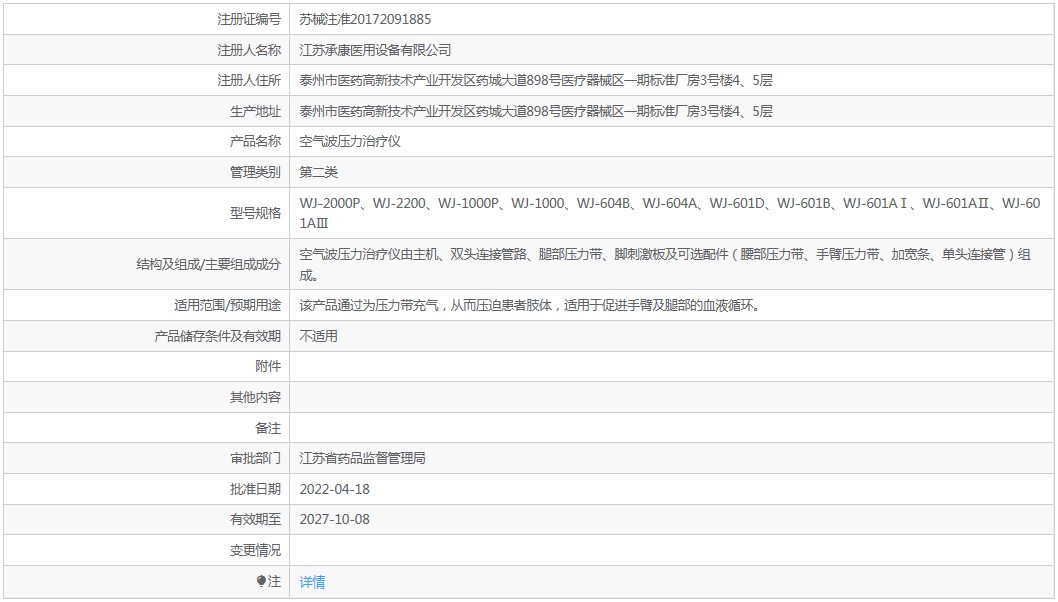
Task: Click the 适用范围/预期用途 label
Action: click(227, 306)
